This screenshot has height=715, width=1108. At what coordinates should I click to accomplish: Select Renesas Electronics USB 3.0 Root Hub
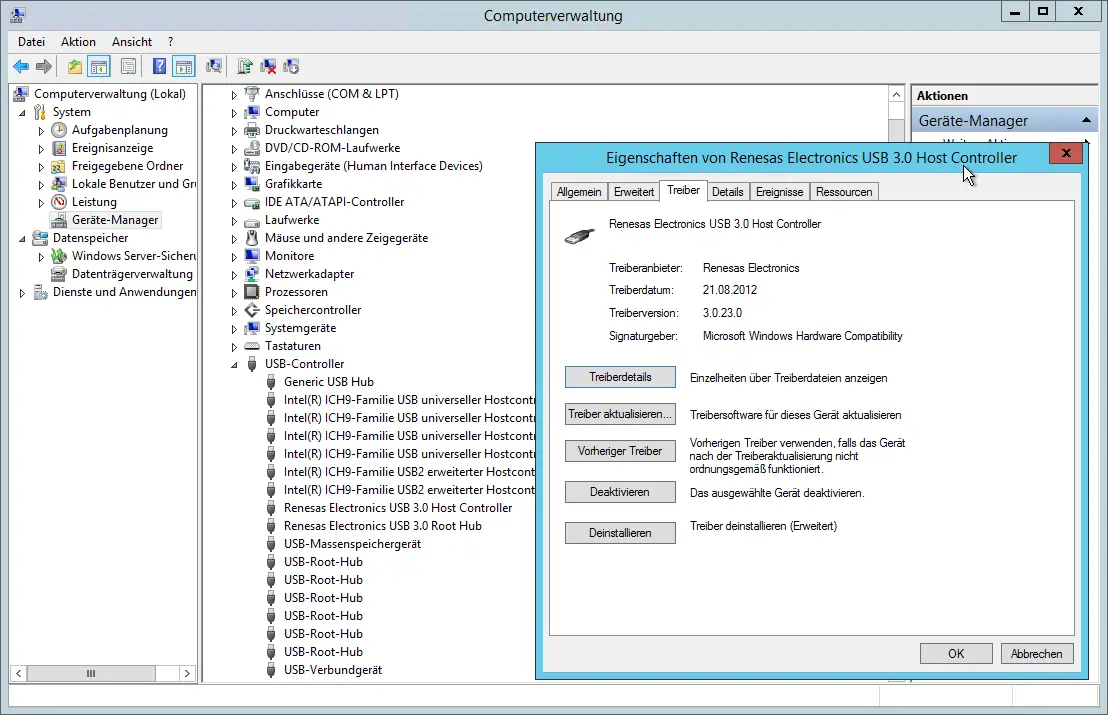(382, 526)
